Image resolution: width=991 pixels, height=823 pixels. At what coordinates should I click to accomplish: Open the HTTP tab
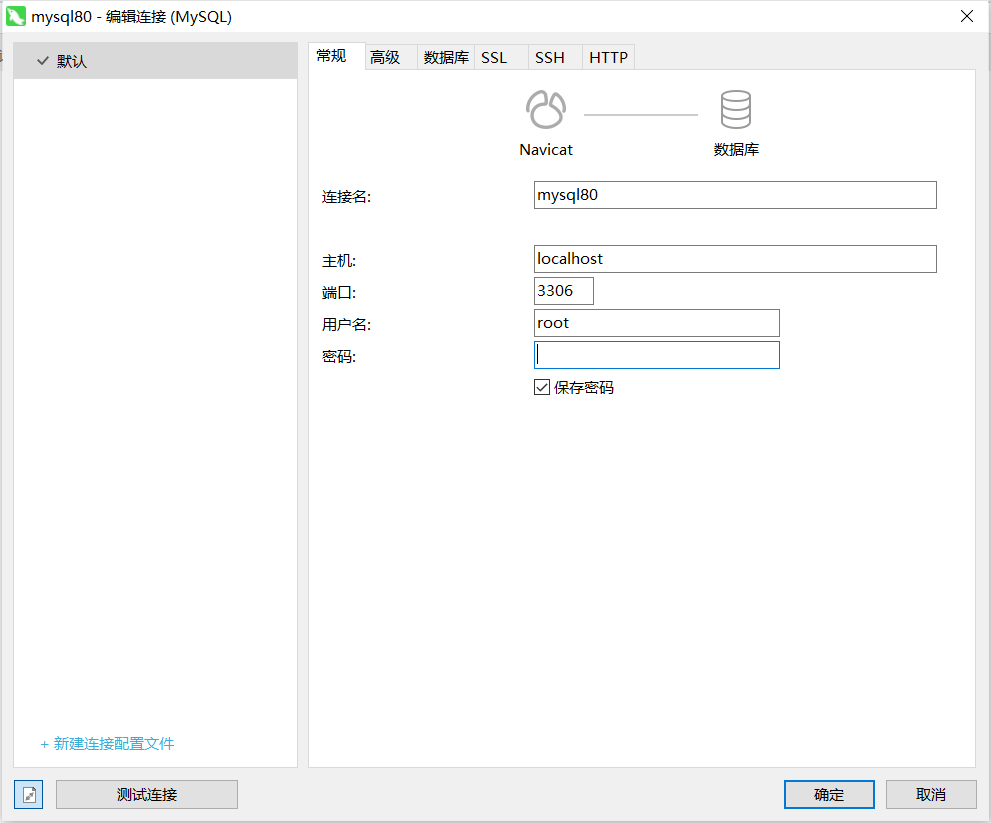point(608,58)
